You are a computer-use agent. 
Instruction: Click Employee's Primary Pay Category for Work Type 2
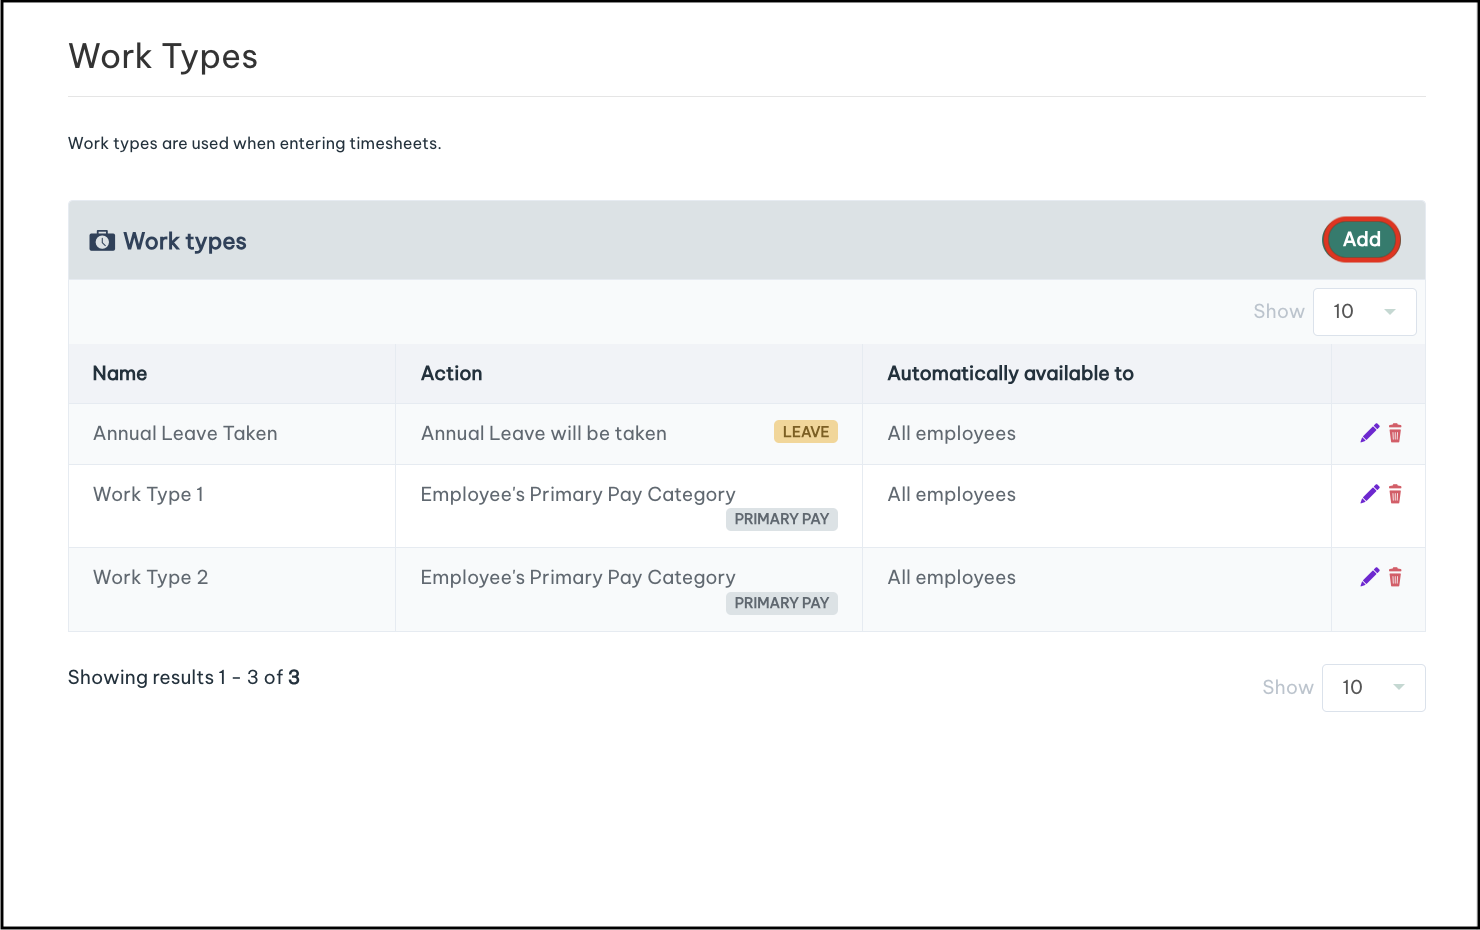coord(577,577)
